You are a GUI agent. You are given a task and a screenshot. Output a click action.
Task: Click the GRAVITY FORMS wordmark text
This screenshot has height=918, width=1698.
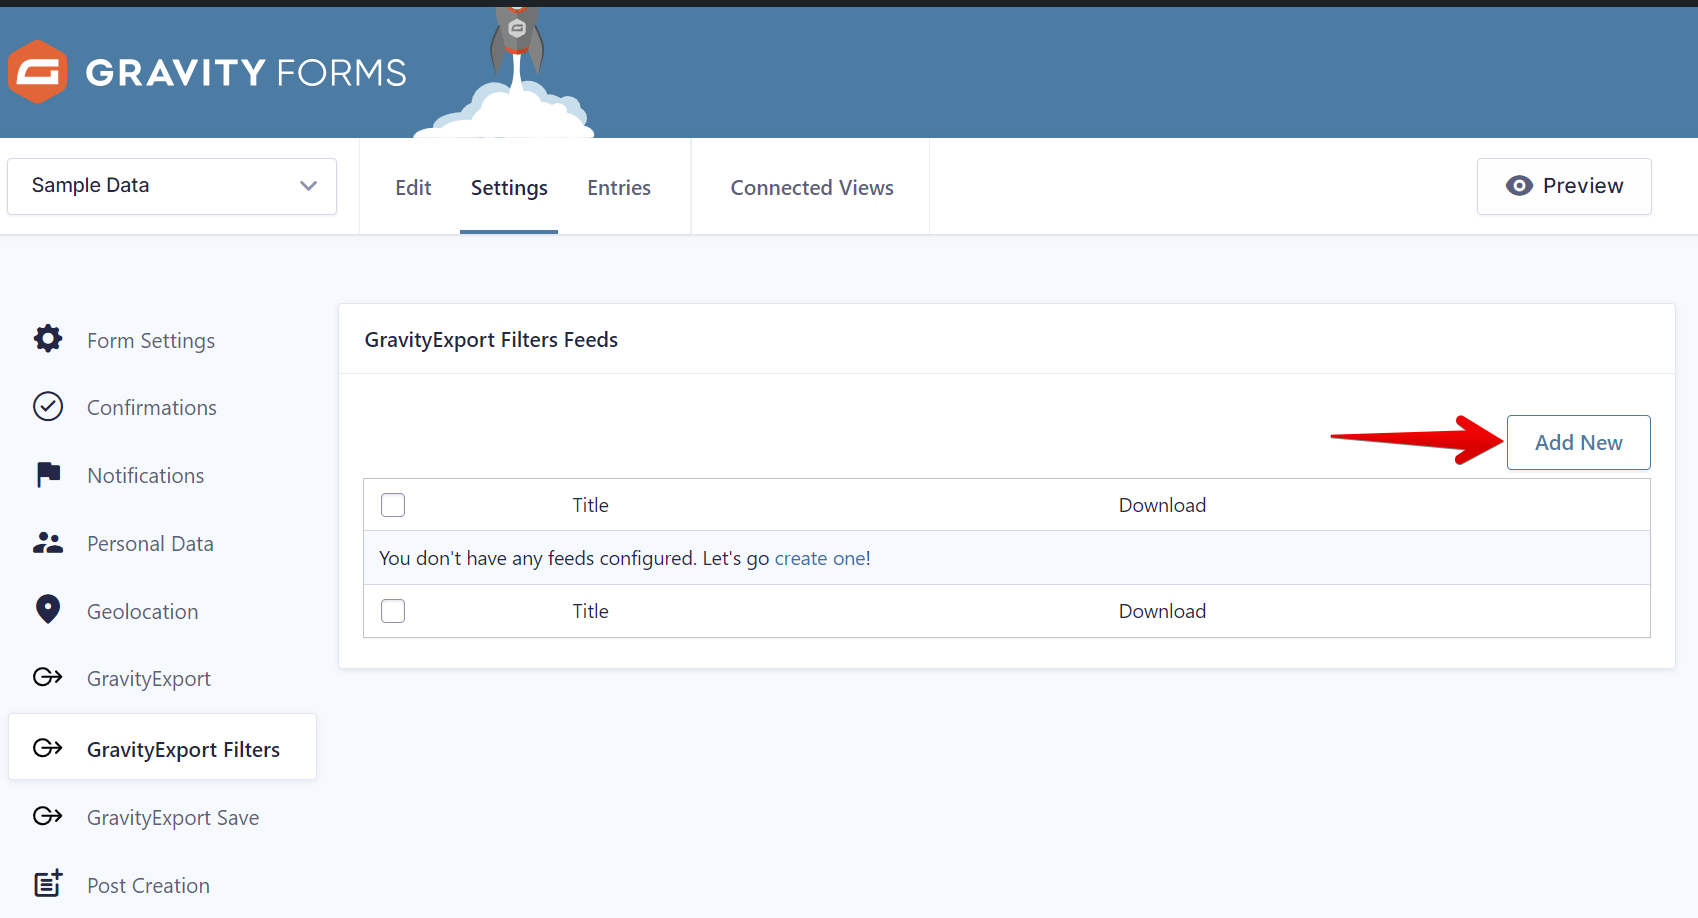coord(246,73)
